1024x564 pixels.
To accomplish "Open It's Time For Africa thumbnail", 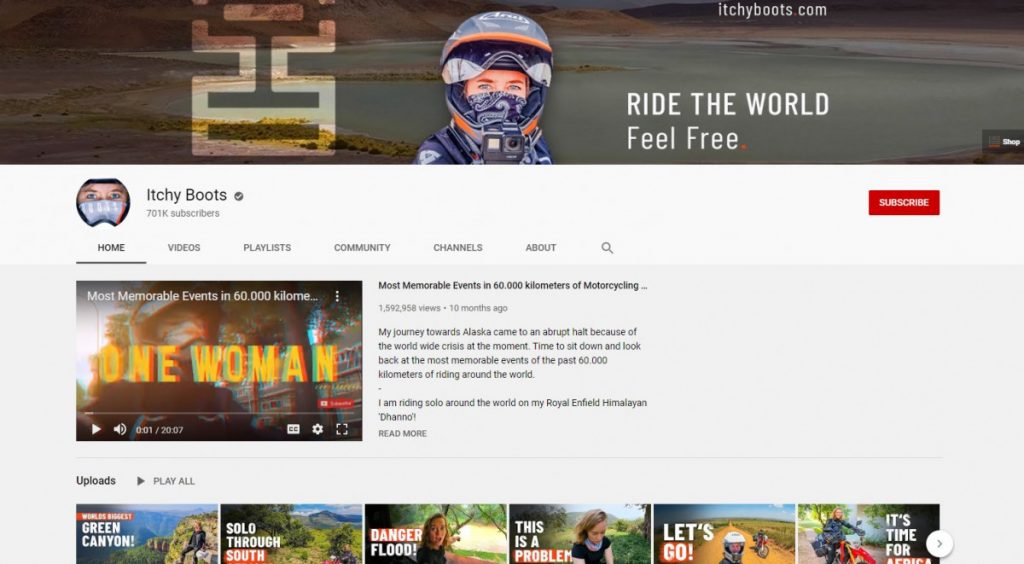I will [869, 534].
